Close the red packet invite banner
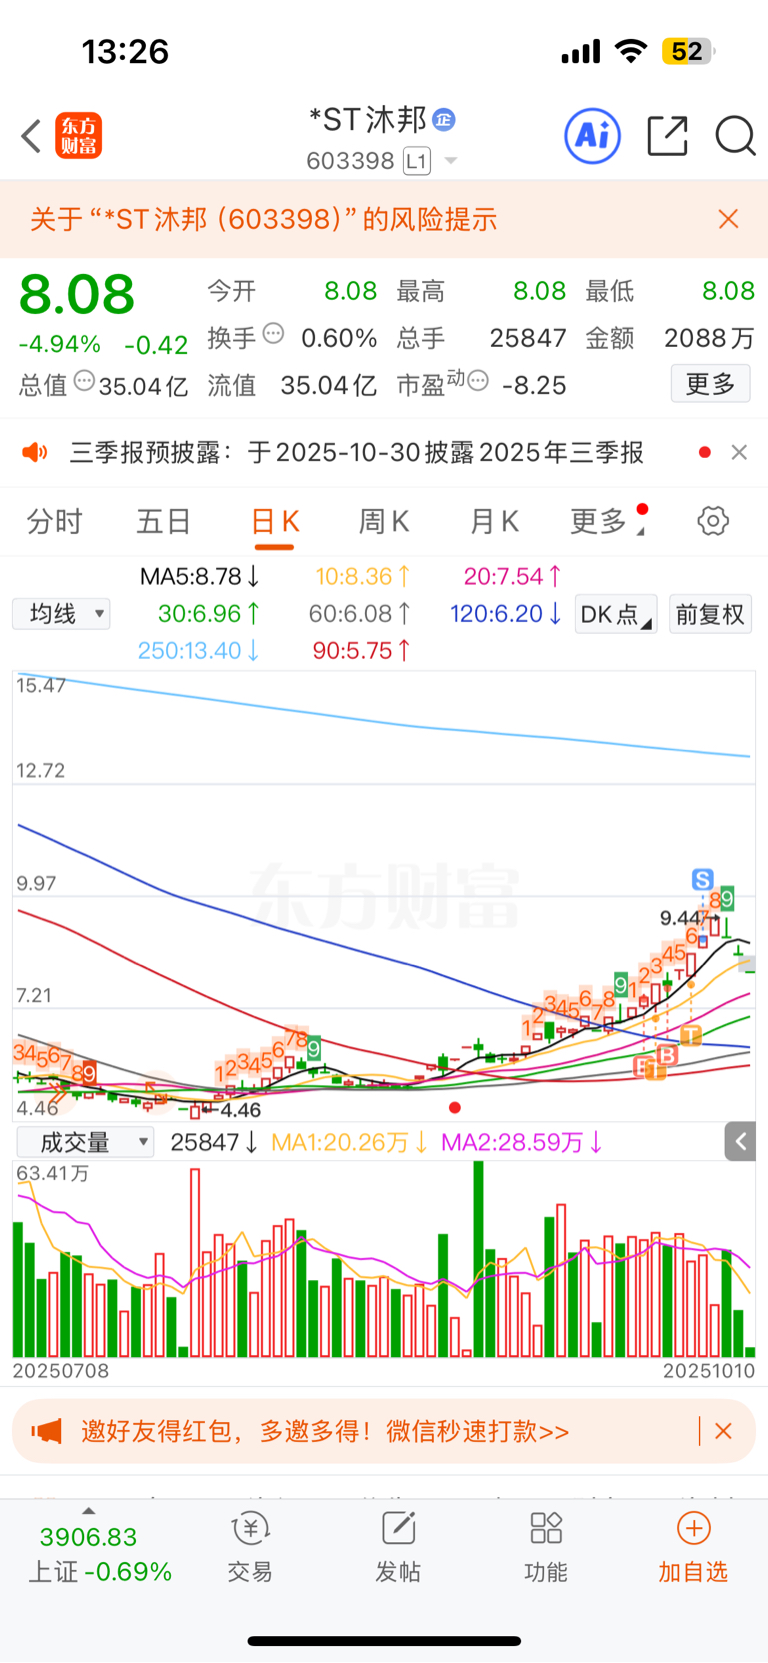 pos(724,1431)
